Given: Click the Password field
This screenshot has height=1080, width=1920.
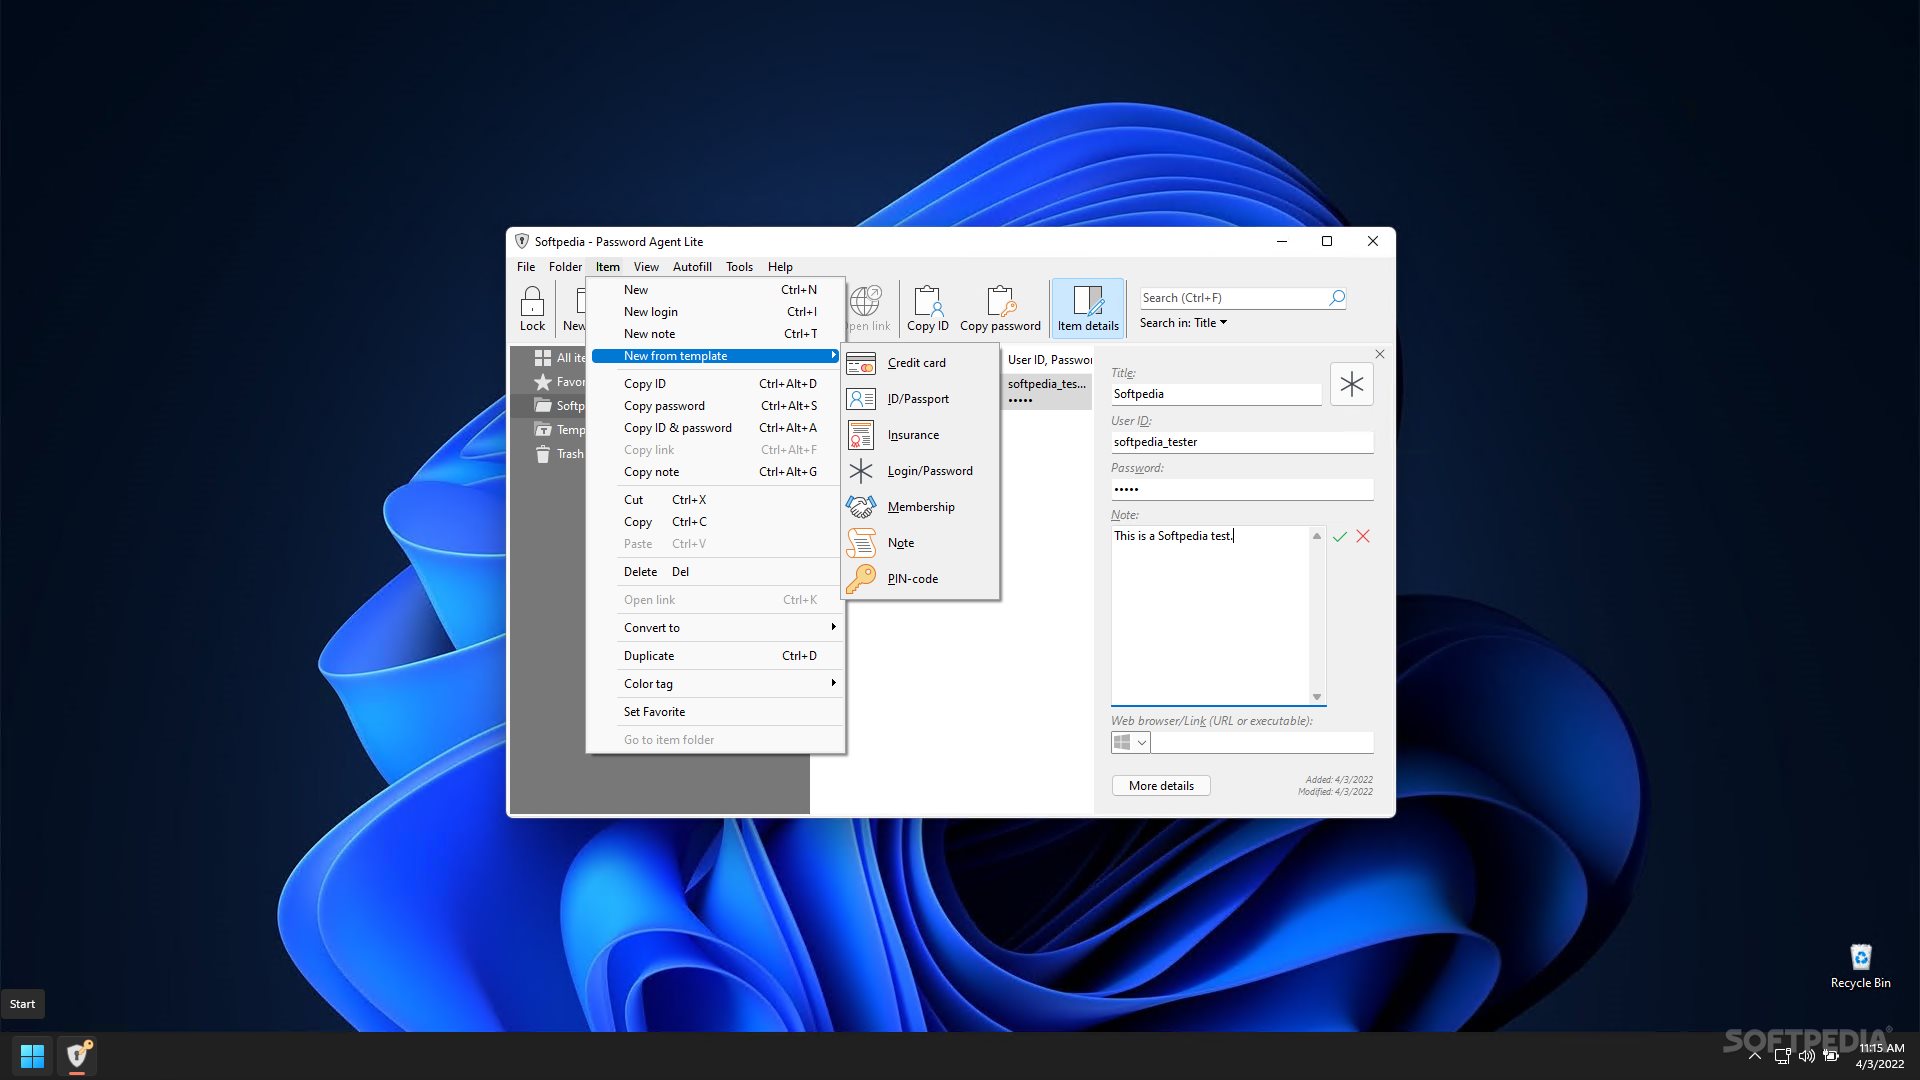Looking at the screenshot, I should pyautogui.click(x=1242, y=489).
